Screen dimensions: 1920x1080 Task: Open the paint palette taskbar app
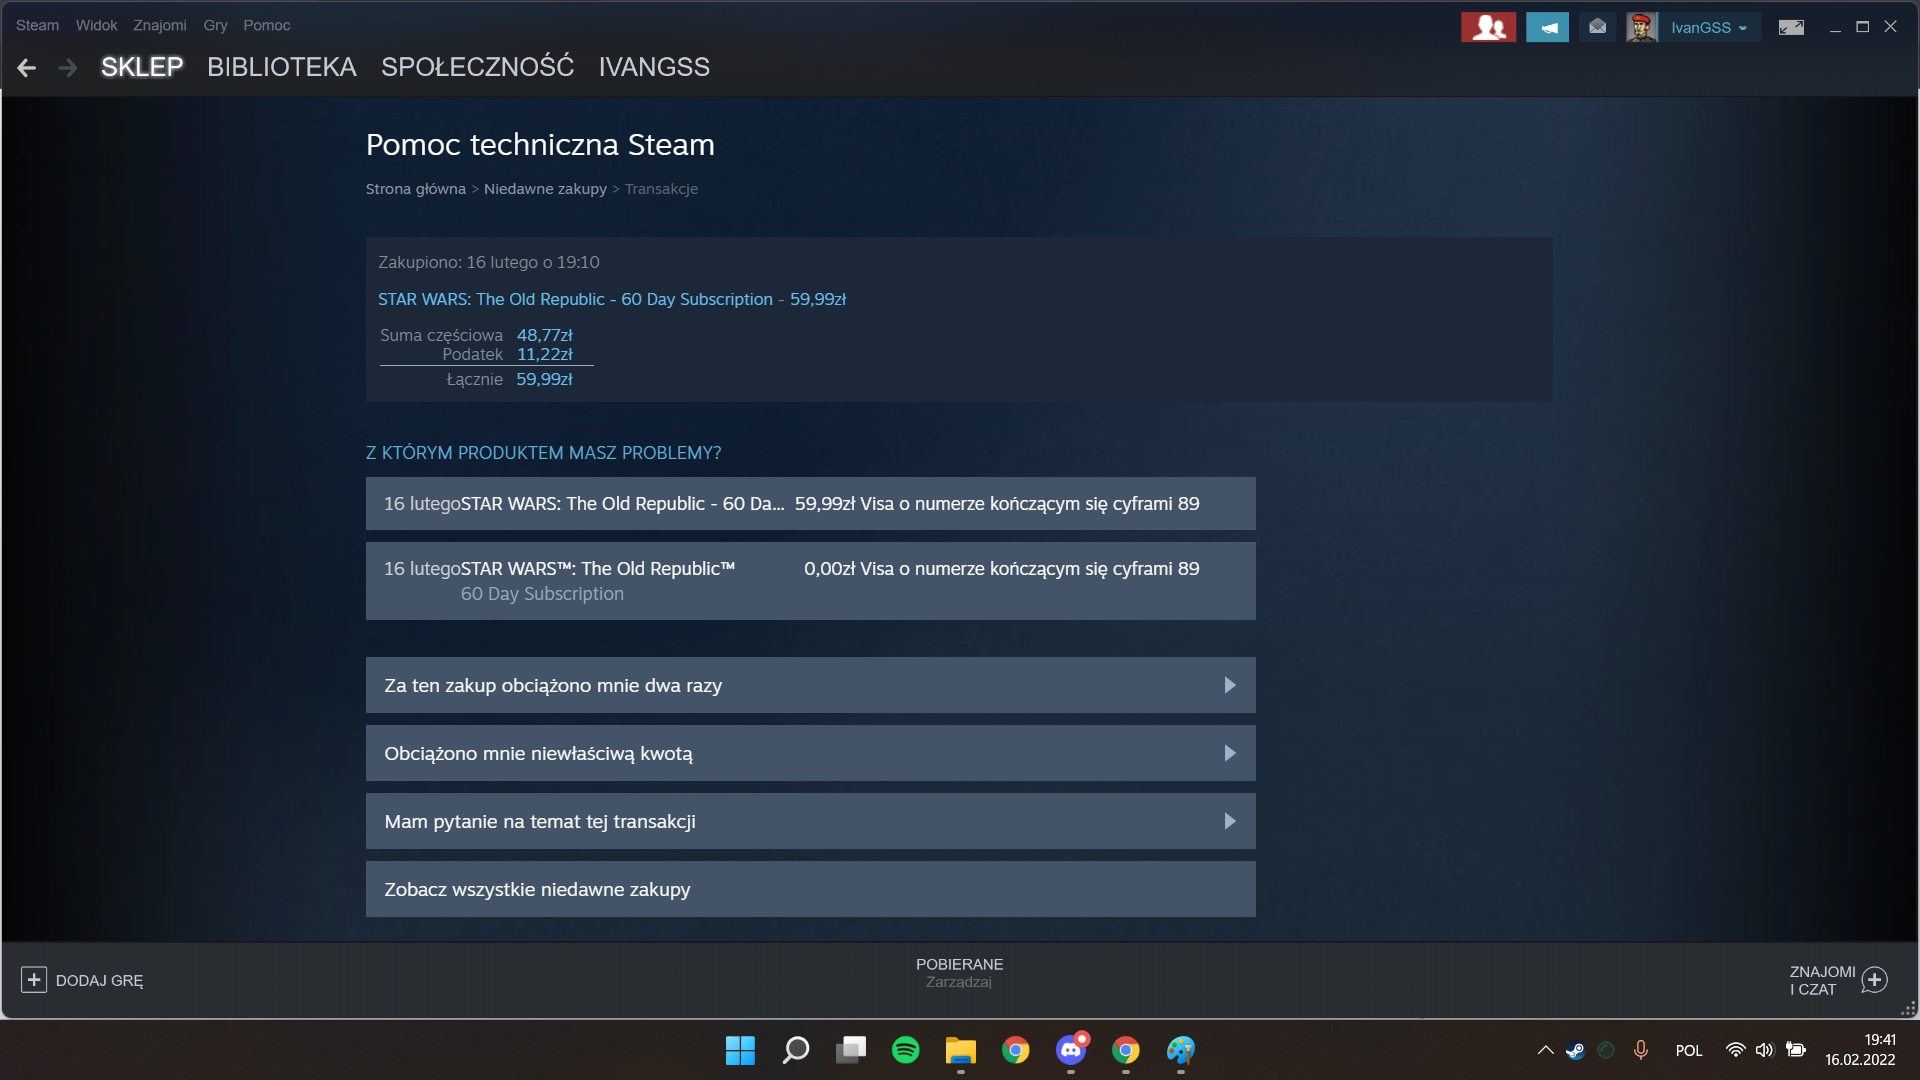point(1181,1050)
